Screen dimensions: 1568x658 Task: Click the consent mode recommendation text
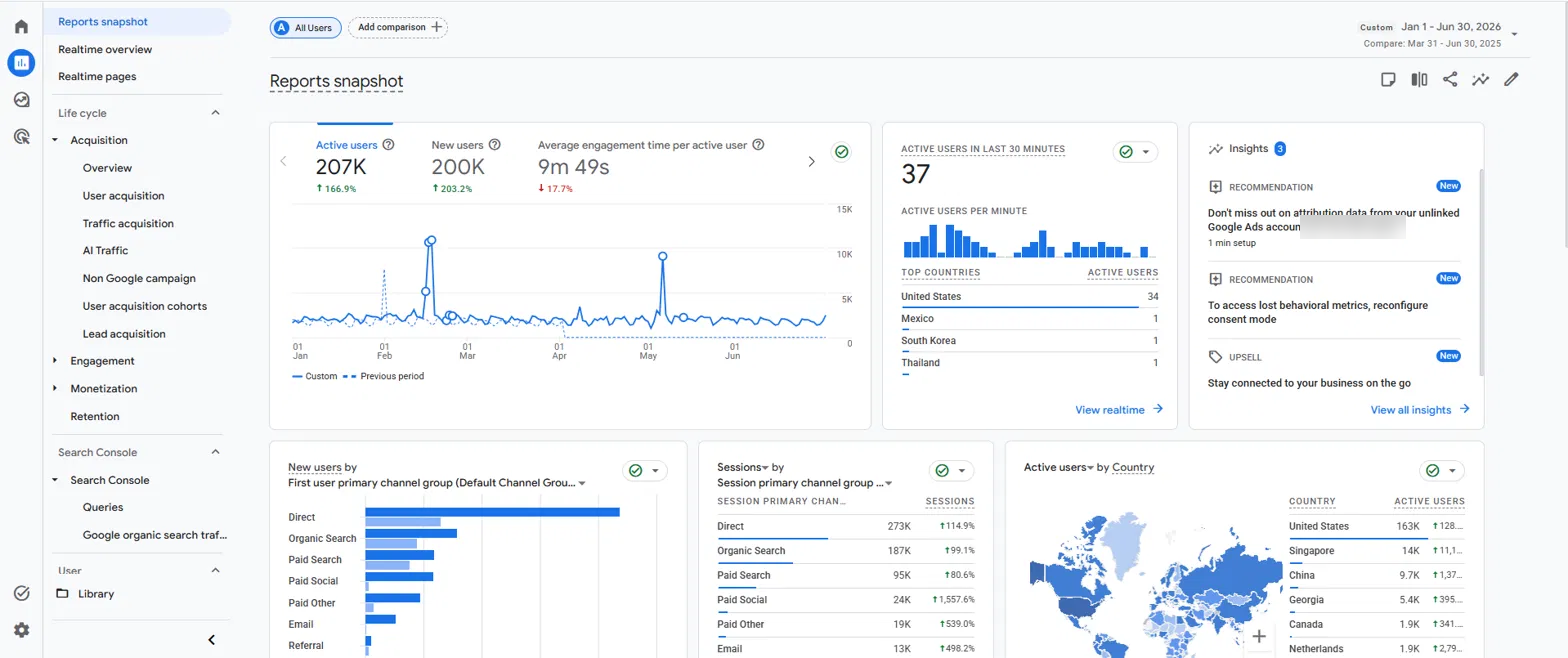point(1316,312)
